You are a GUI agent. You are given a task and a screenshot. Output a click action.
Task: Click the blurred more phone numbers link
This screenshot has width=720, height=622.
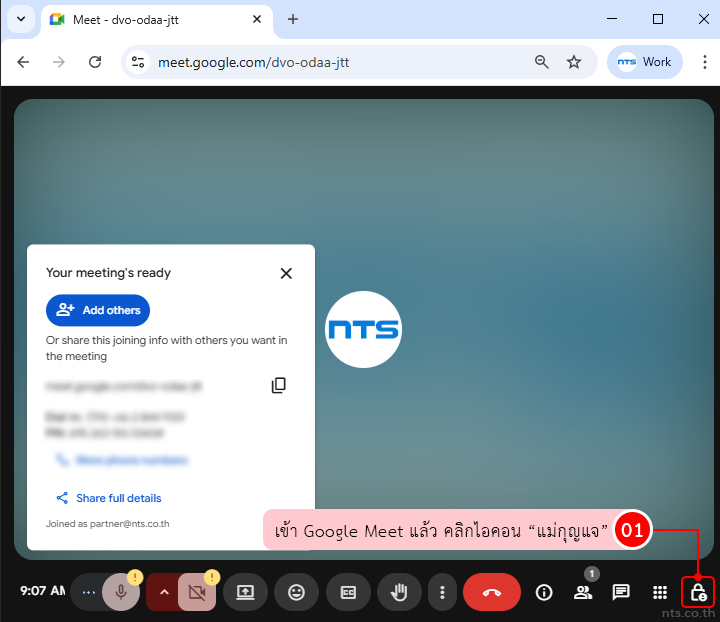tap(122, 459)
